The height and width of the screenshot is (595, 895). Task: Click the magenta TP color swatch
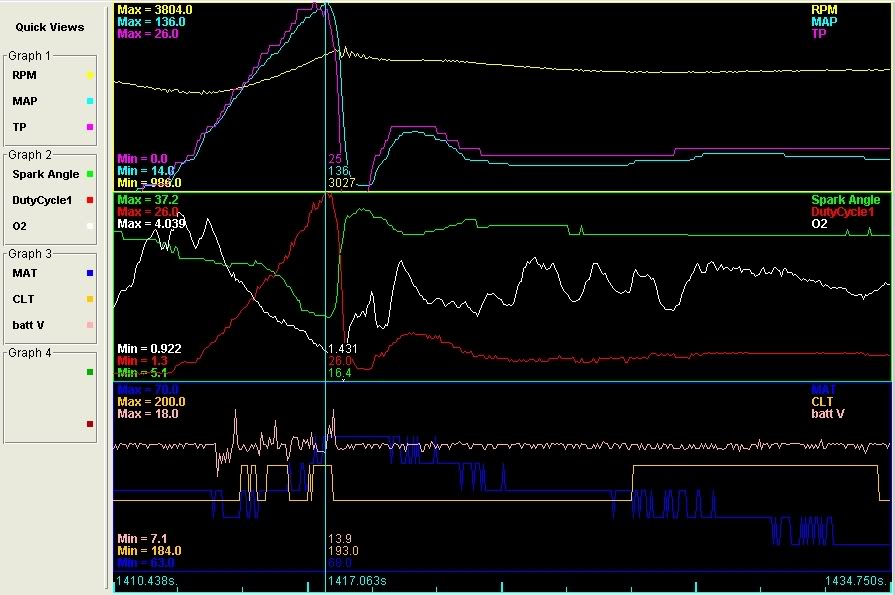tap(90, 127)
